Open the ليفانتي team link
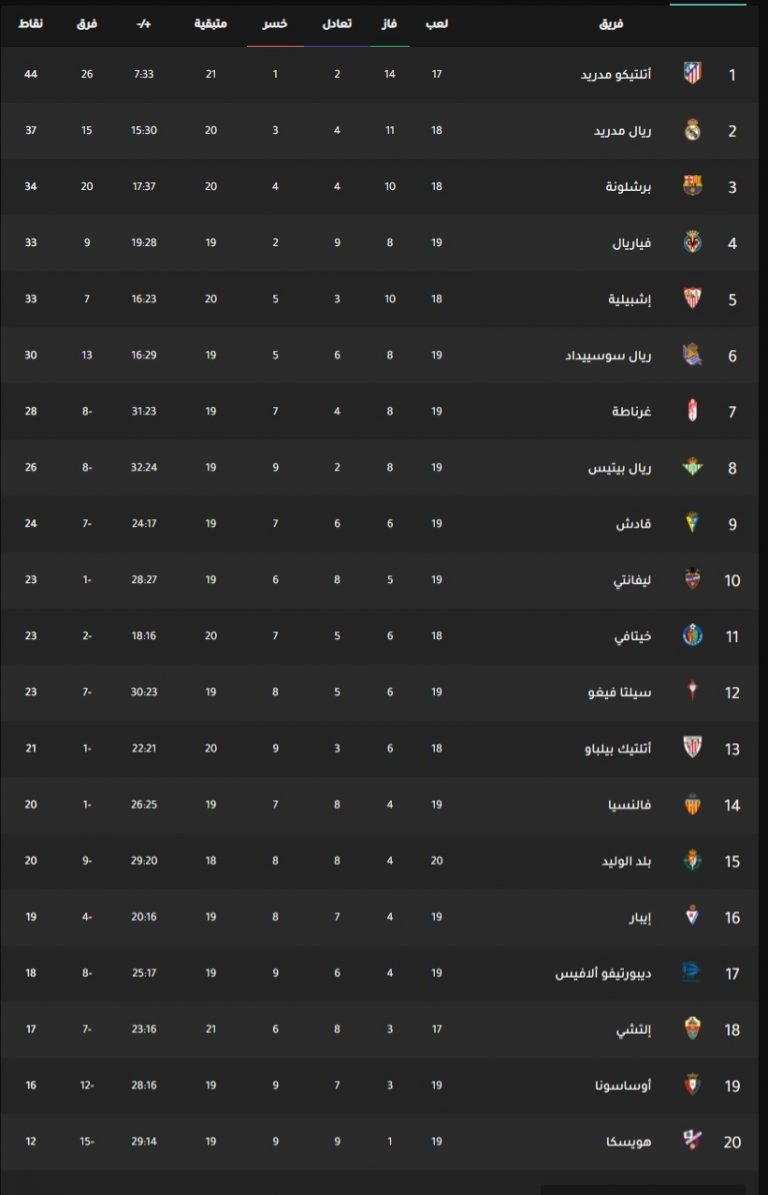Image resolution: width=768 pixels, height=1195 pixels. pos(633,580)
